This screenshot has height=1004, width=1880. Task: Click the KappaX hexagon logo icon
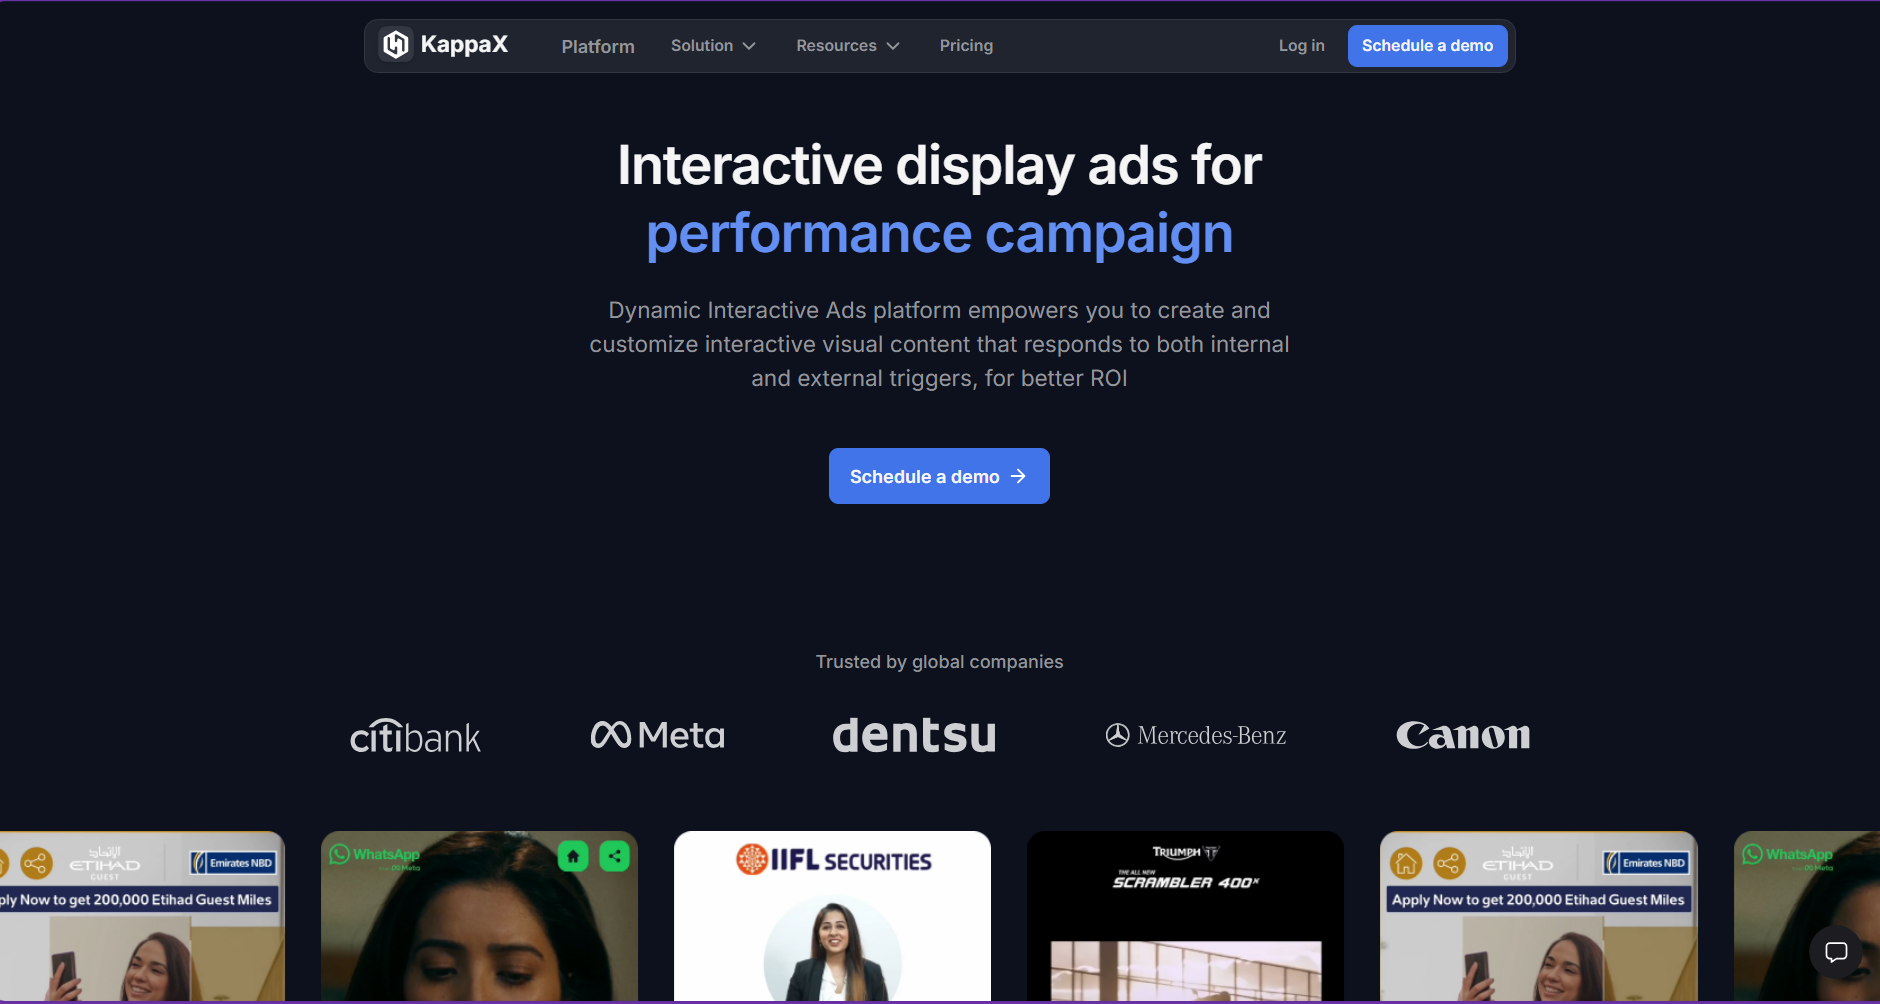[396, 45]
